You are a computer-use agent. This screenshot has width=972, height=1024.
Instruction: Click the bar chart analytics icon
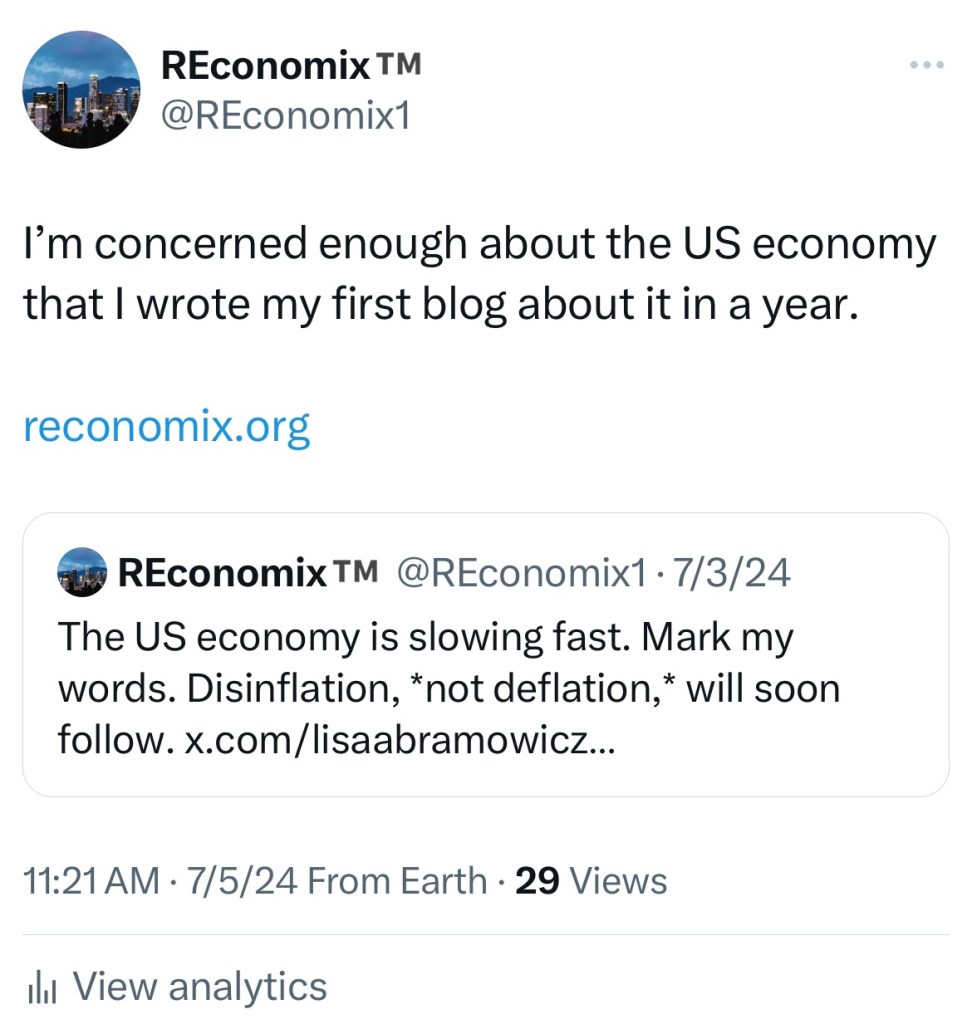pos(41,988)
